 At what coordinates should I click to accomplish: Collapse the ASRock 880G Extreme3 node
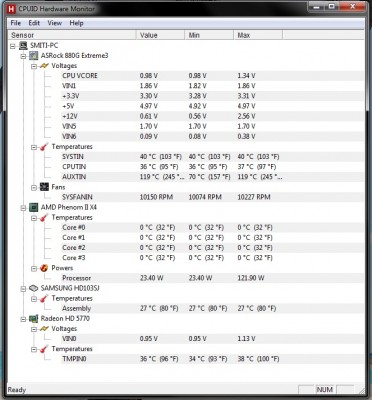pos(23,56)
